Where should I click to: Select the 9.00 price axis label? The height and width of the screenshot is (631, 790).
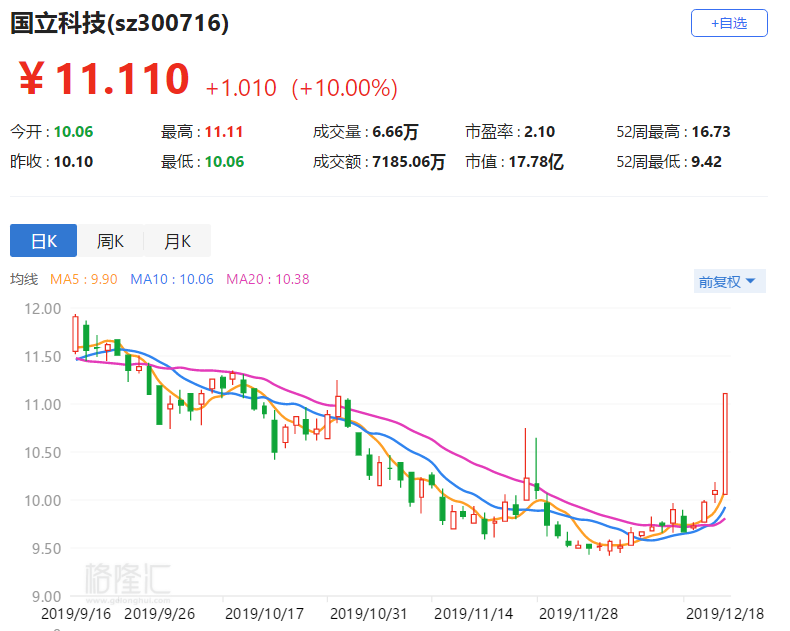click(46, 597)
